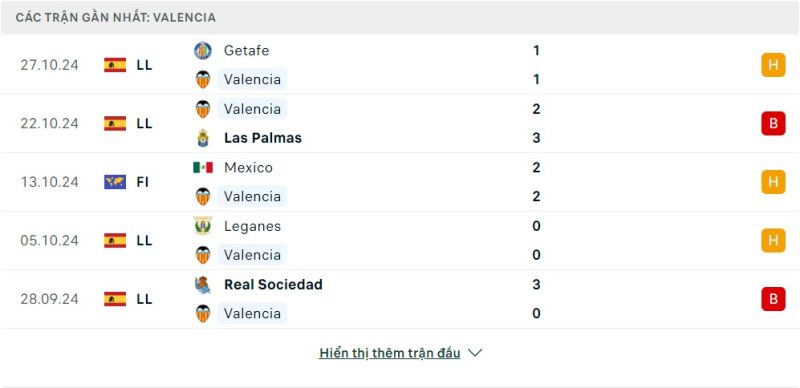Click the Leganes club crest icon
Image resolution: width=800 pixels, height=388 pixels.
pos(203,226)
